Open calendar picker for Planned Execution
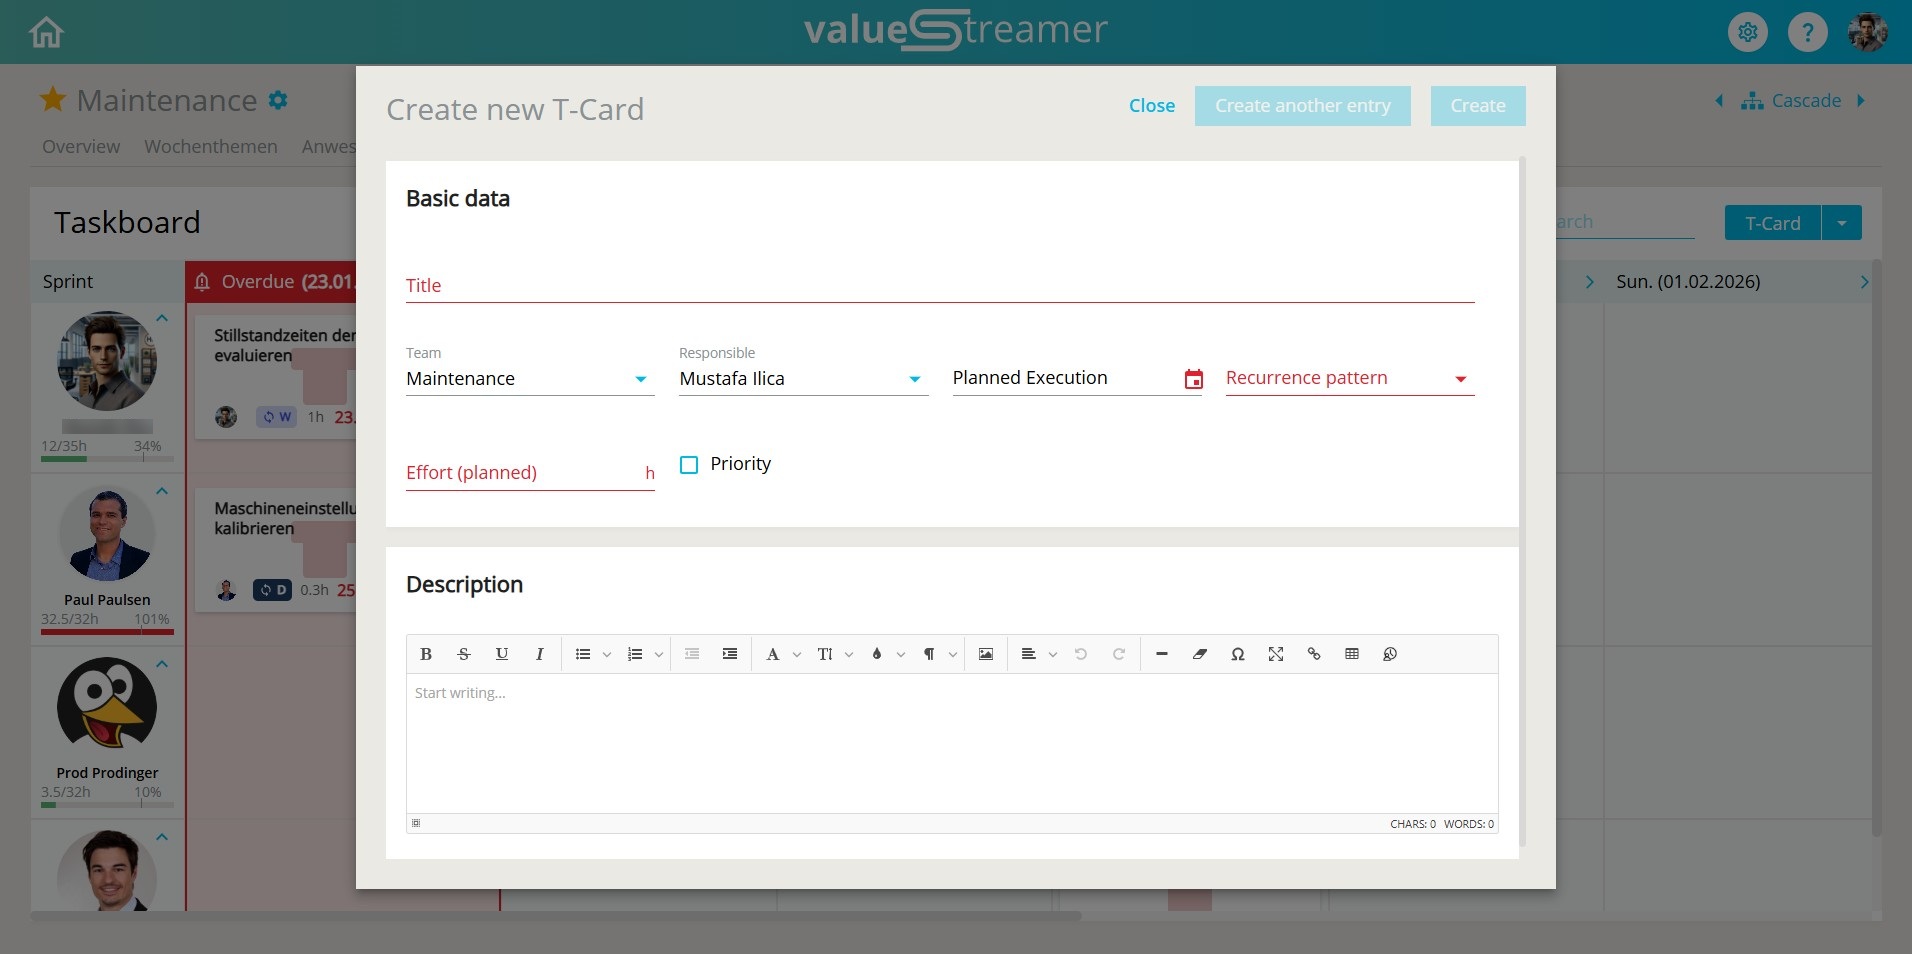 (1193, 379)
